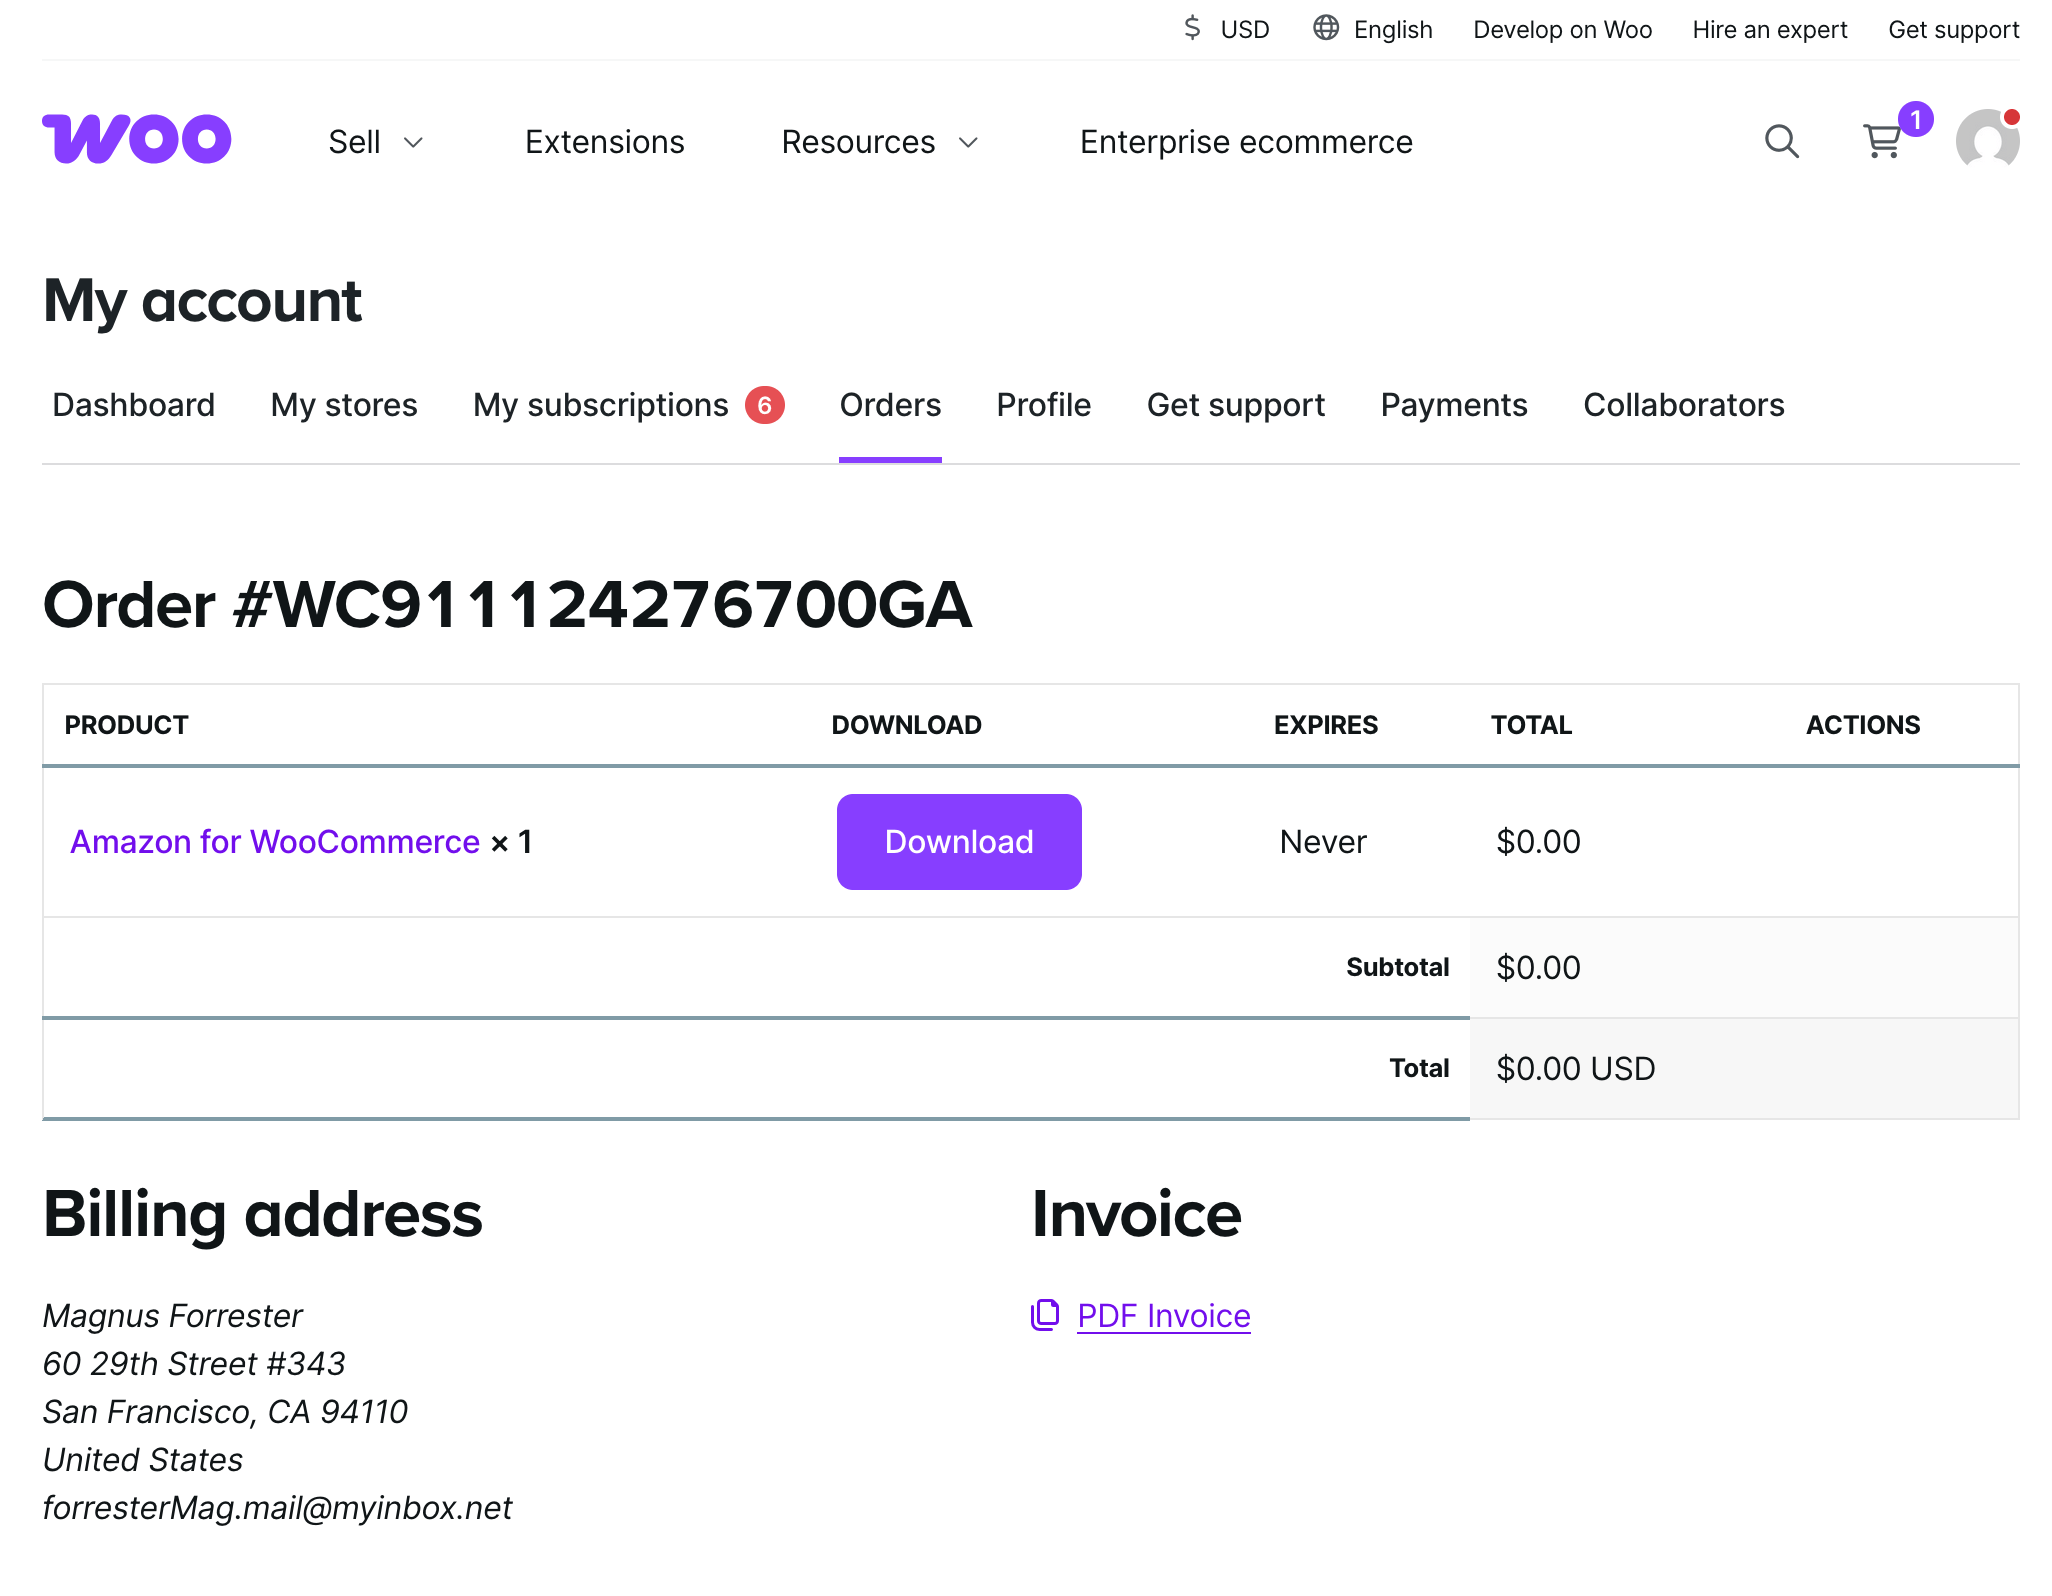2052x1596 pixels.
Task: Open the Amazon for WooCommerce product link
Action: (x=275, y=842)
